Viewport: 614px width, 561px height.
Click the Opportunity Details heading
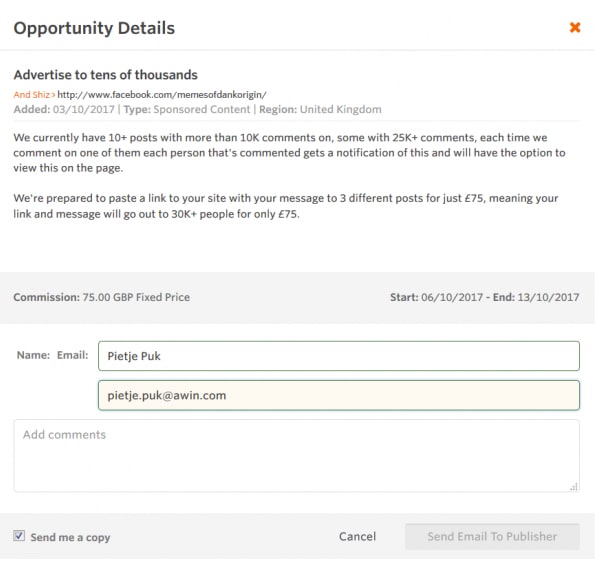tap(94, 28)
